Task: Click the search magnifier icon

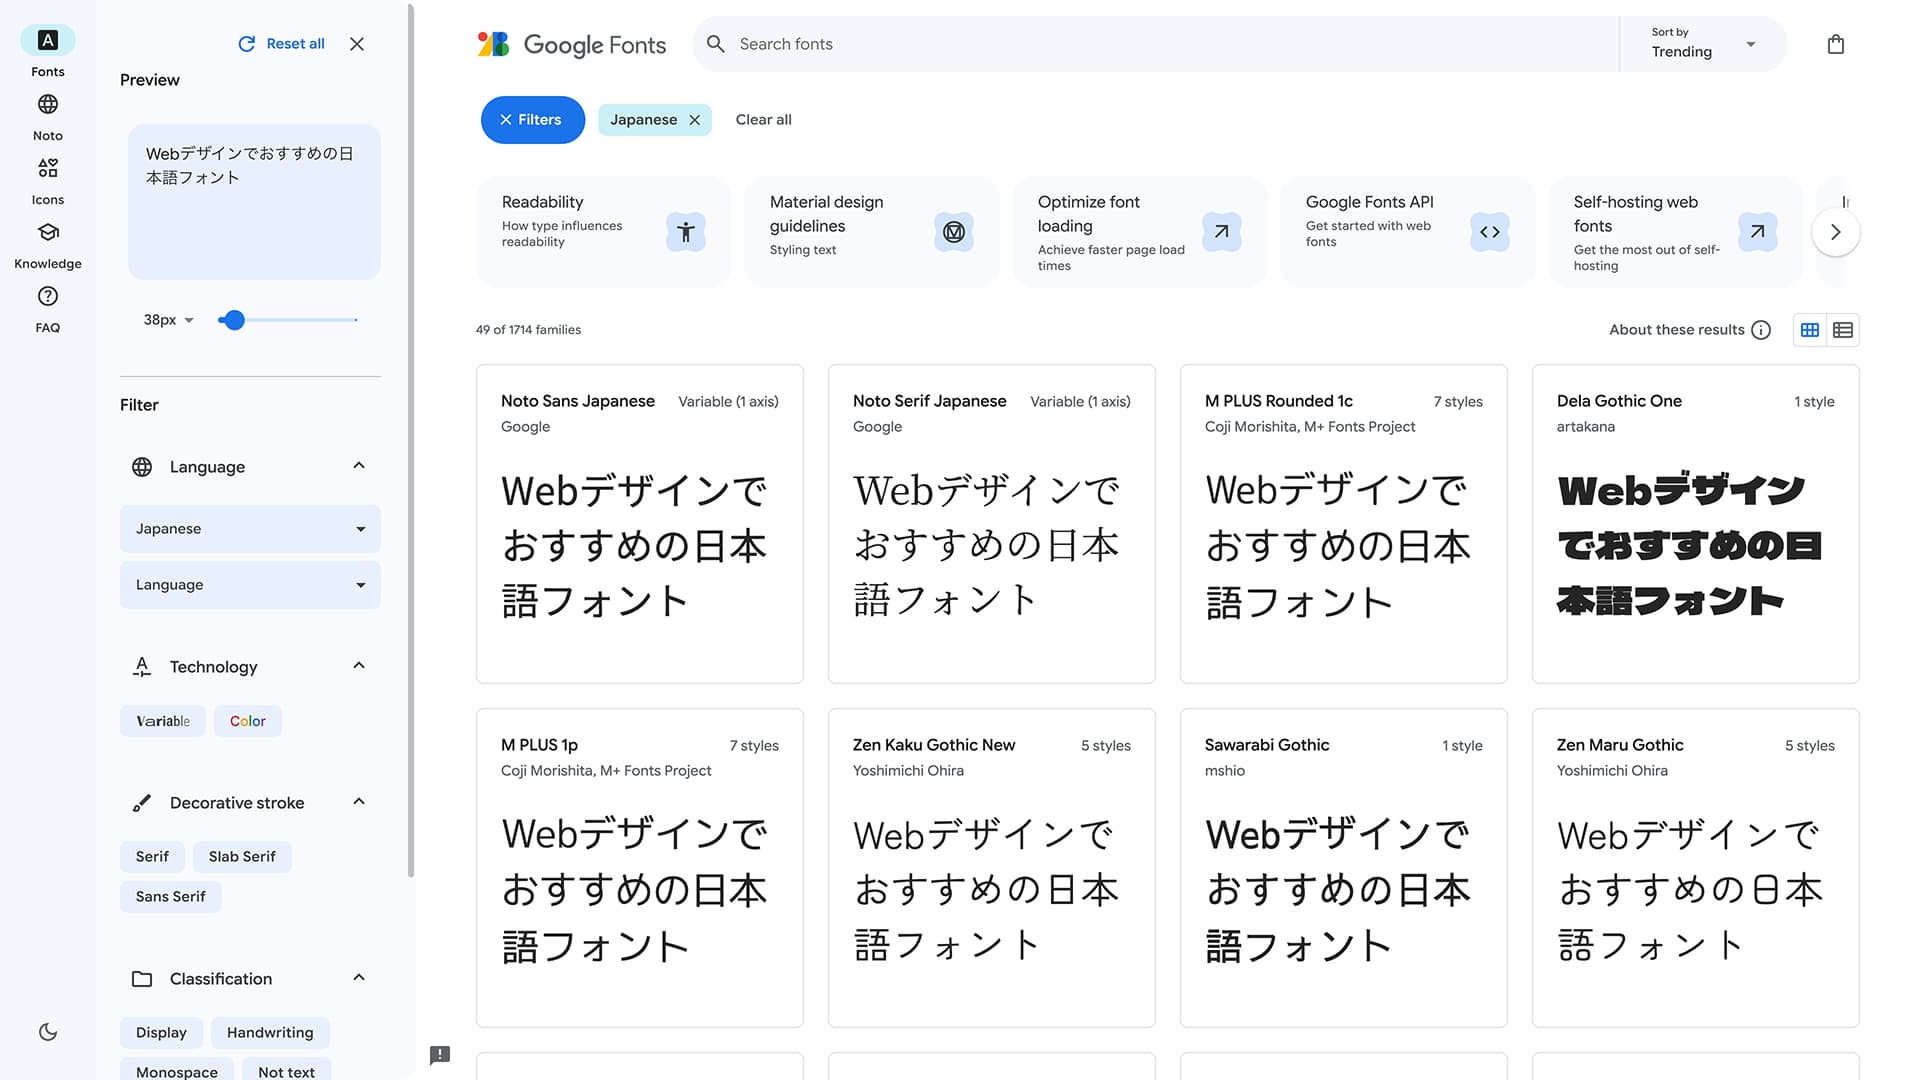Action: tap(715, 44)
